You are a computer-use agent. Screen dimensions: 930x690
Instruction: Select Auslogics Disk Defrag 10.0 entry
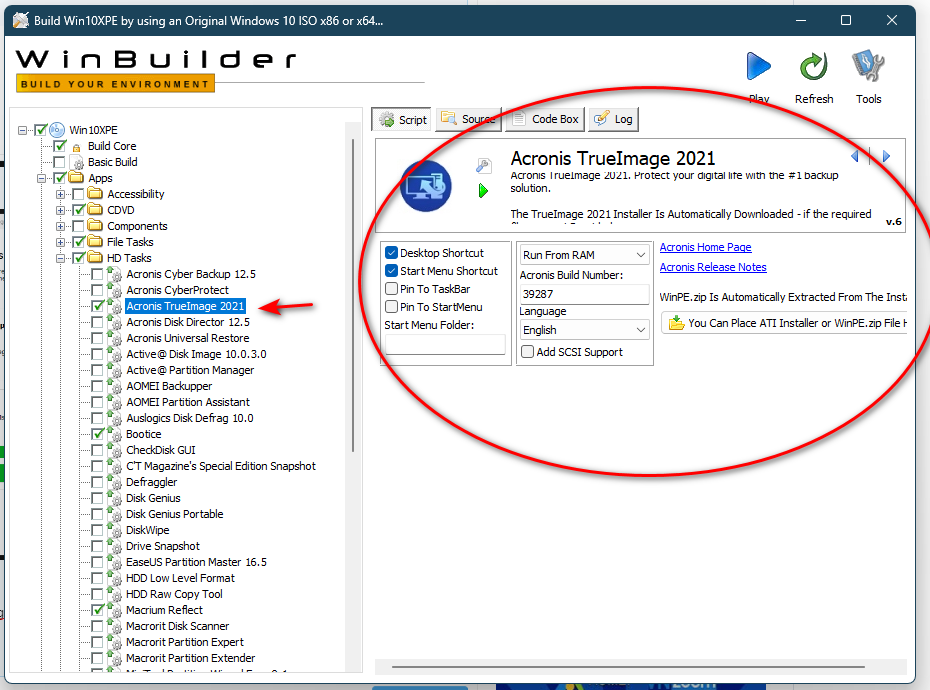point(190,418)
